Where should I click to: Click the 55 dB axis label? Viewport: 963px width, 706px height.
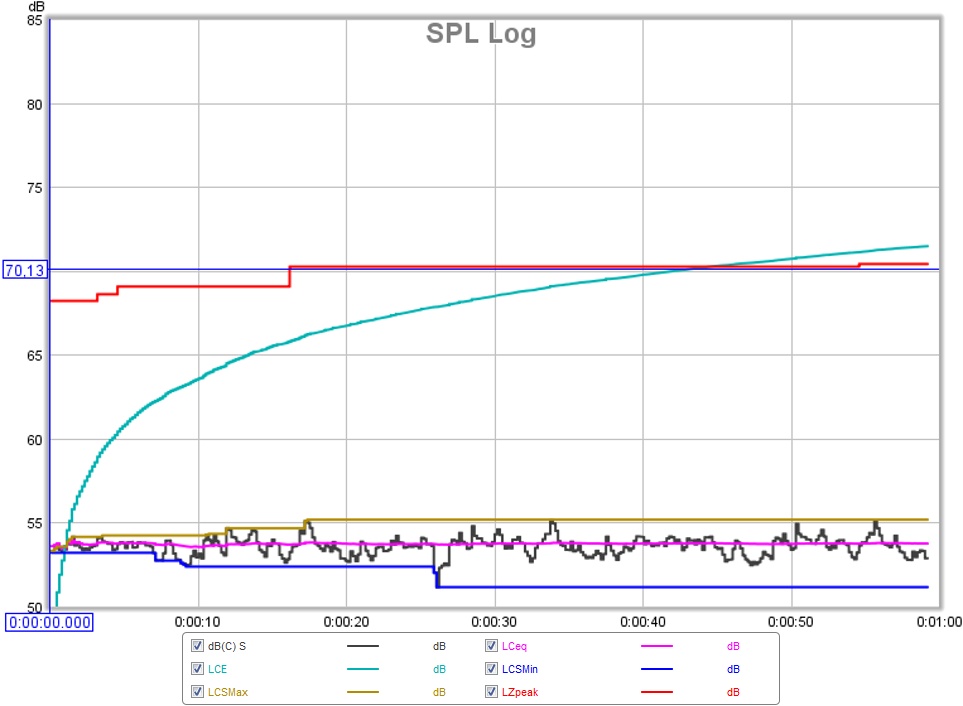point(35,524)
